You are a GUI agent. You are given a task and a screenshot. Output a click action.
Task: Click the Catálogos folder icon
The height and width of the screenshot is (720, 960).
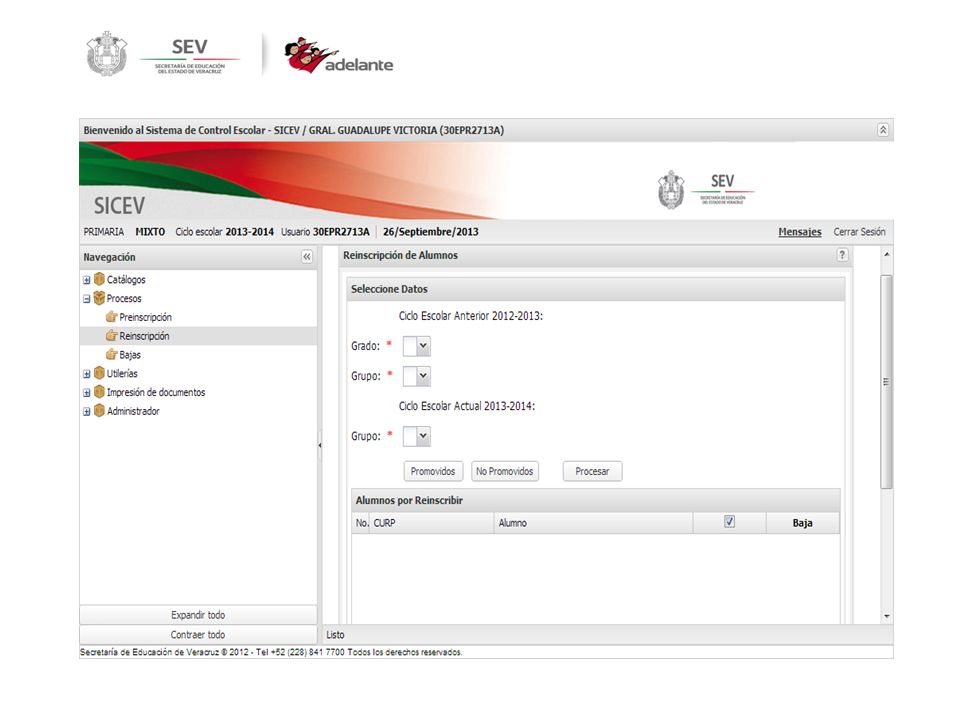click(99, 279)
